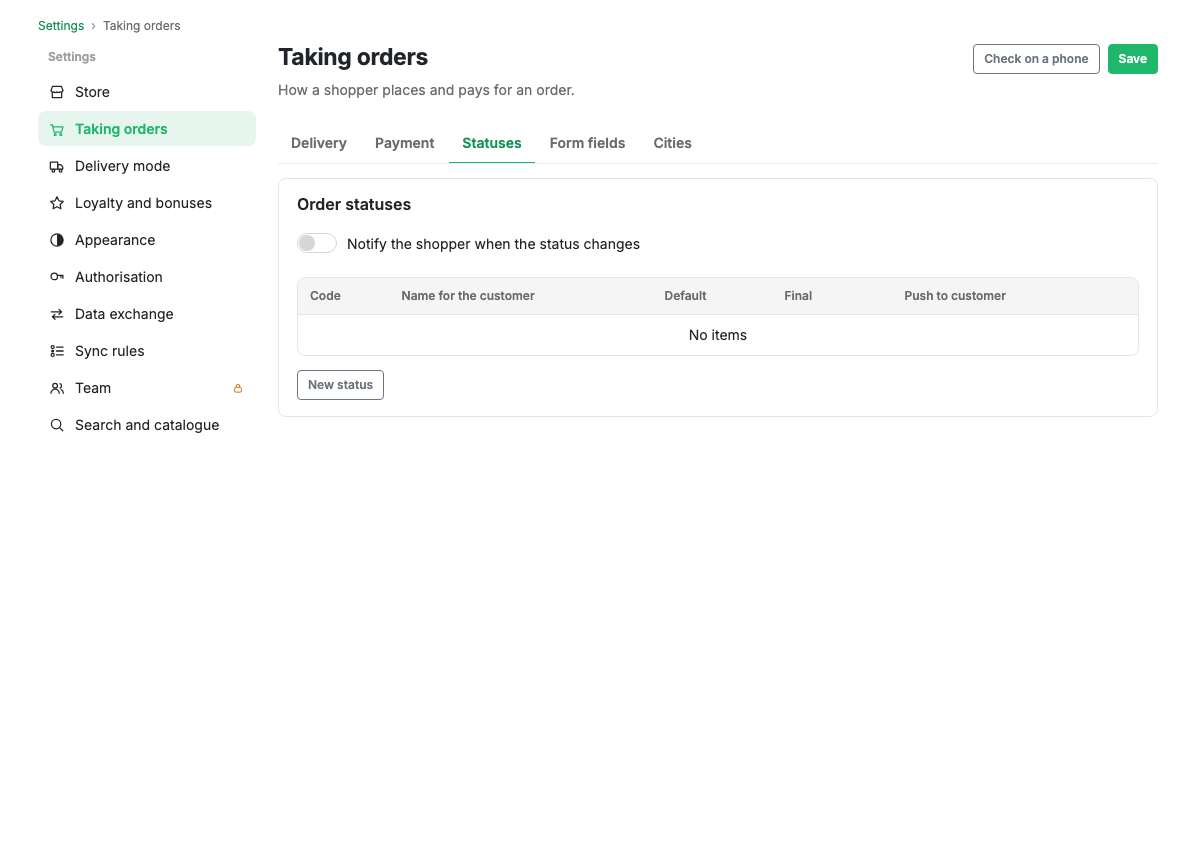Open Data exchange settings
The width and height of the screenshot is (1196, 848).
click(x=146, y=314)
